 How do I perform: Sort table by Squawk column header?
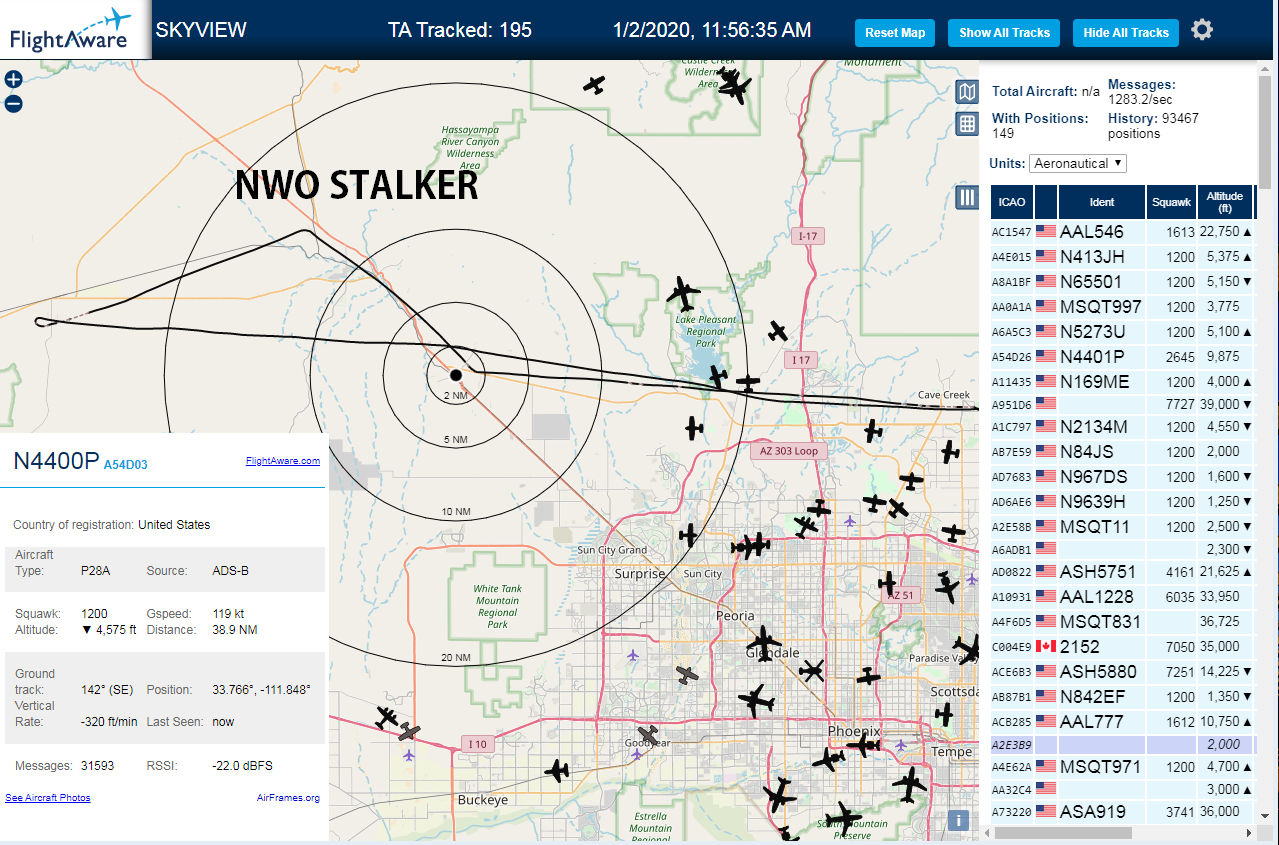coord(1172,202)
